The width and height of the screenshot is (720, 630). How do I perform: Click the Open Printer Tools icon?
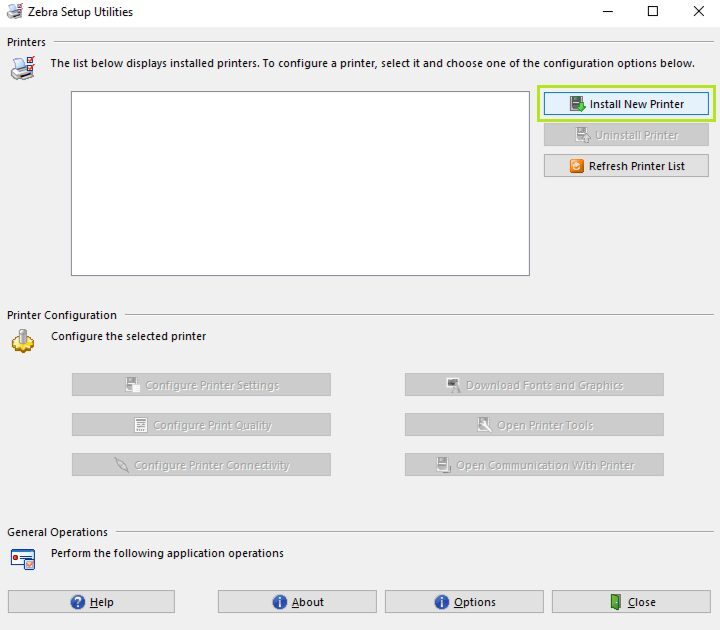[484, 425]
